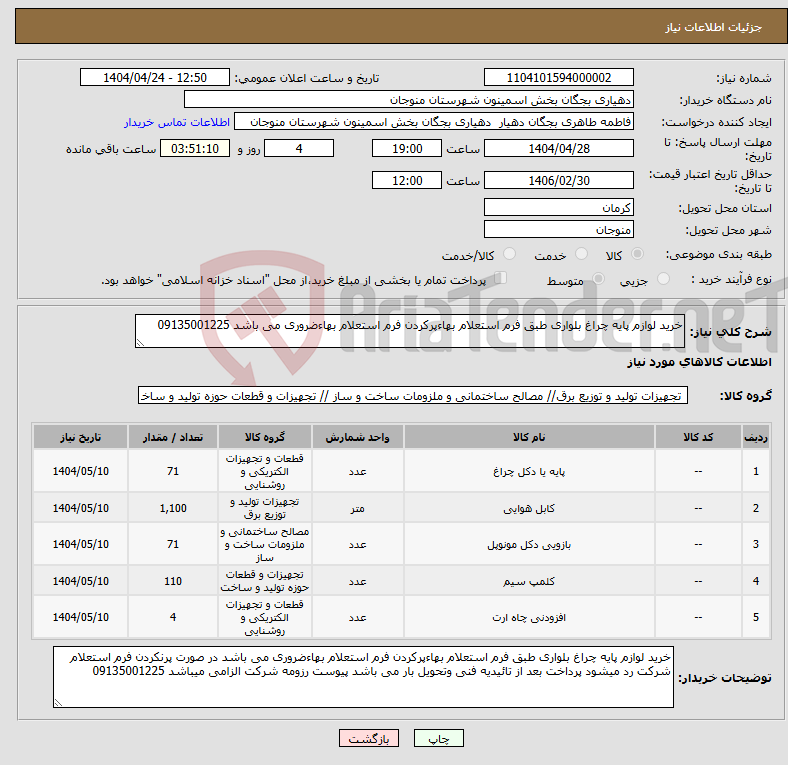Click the کلمپ سیم item

coord(529,581)
